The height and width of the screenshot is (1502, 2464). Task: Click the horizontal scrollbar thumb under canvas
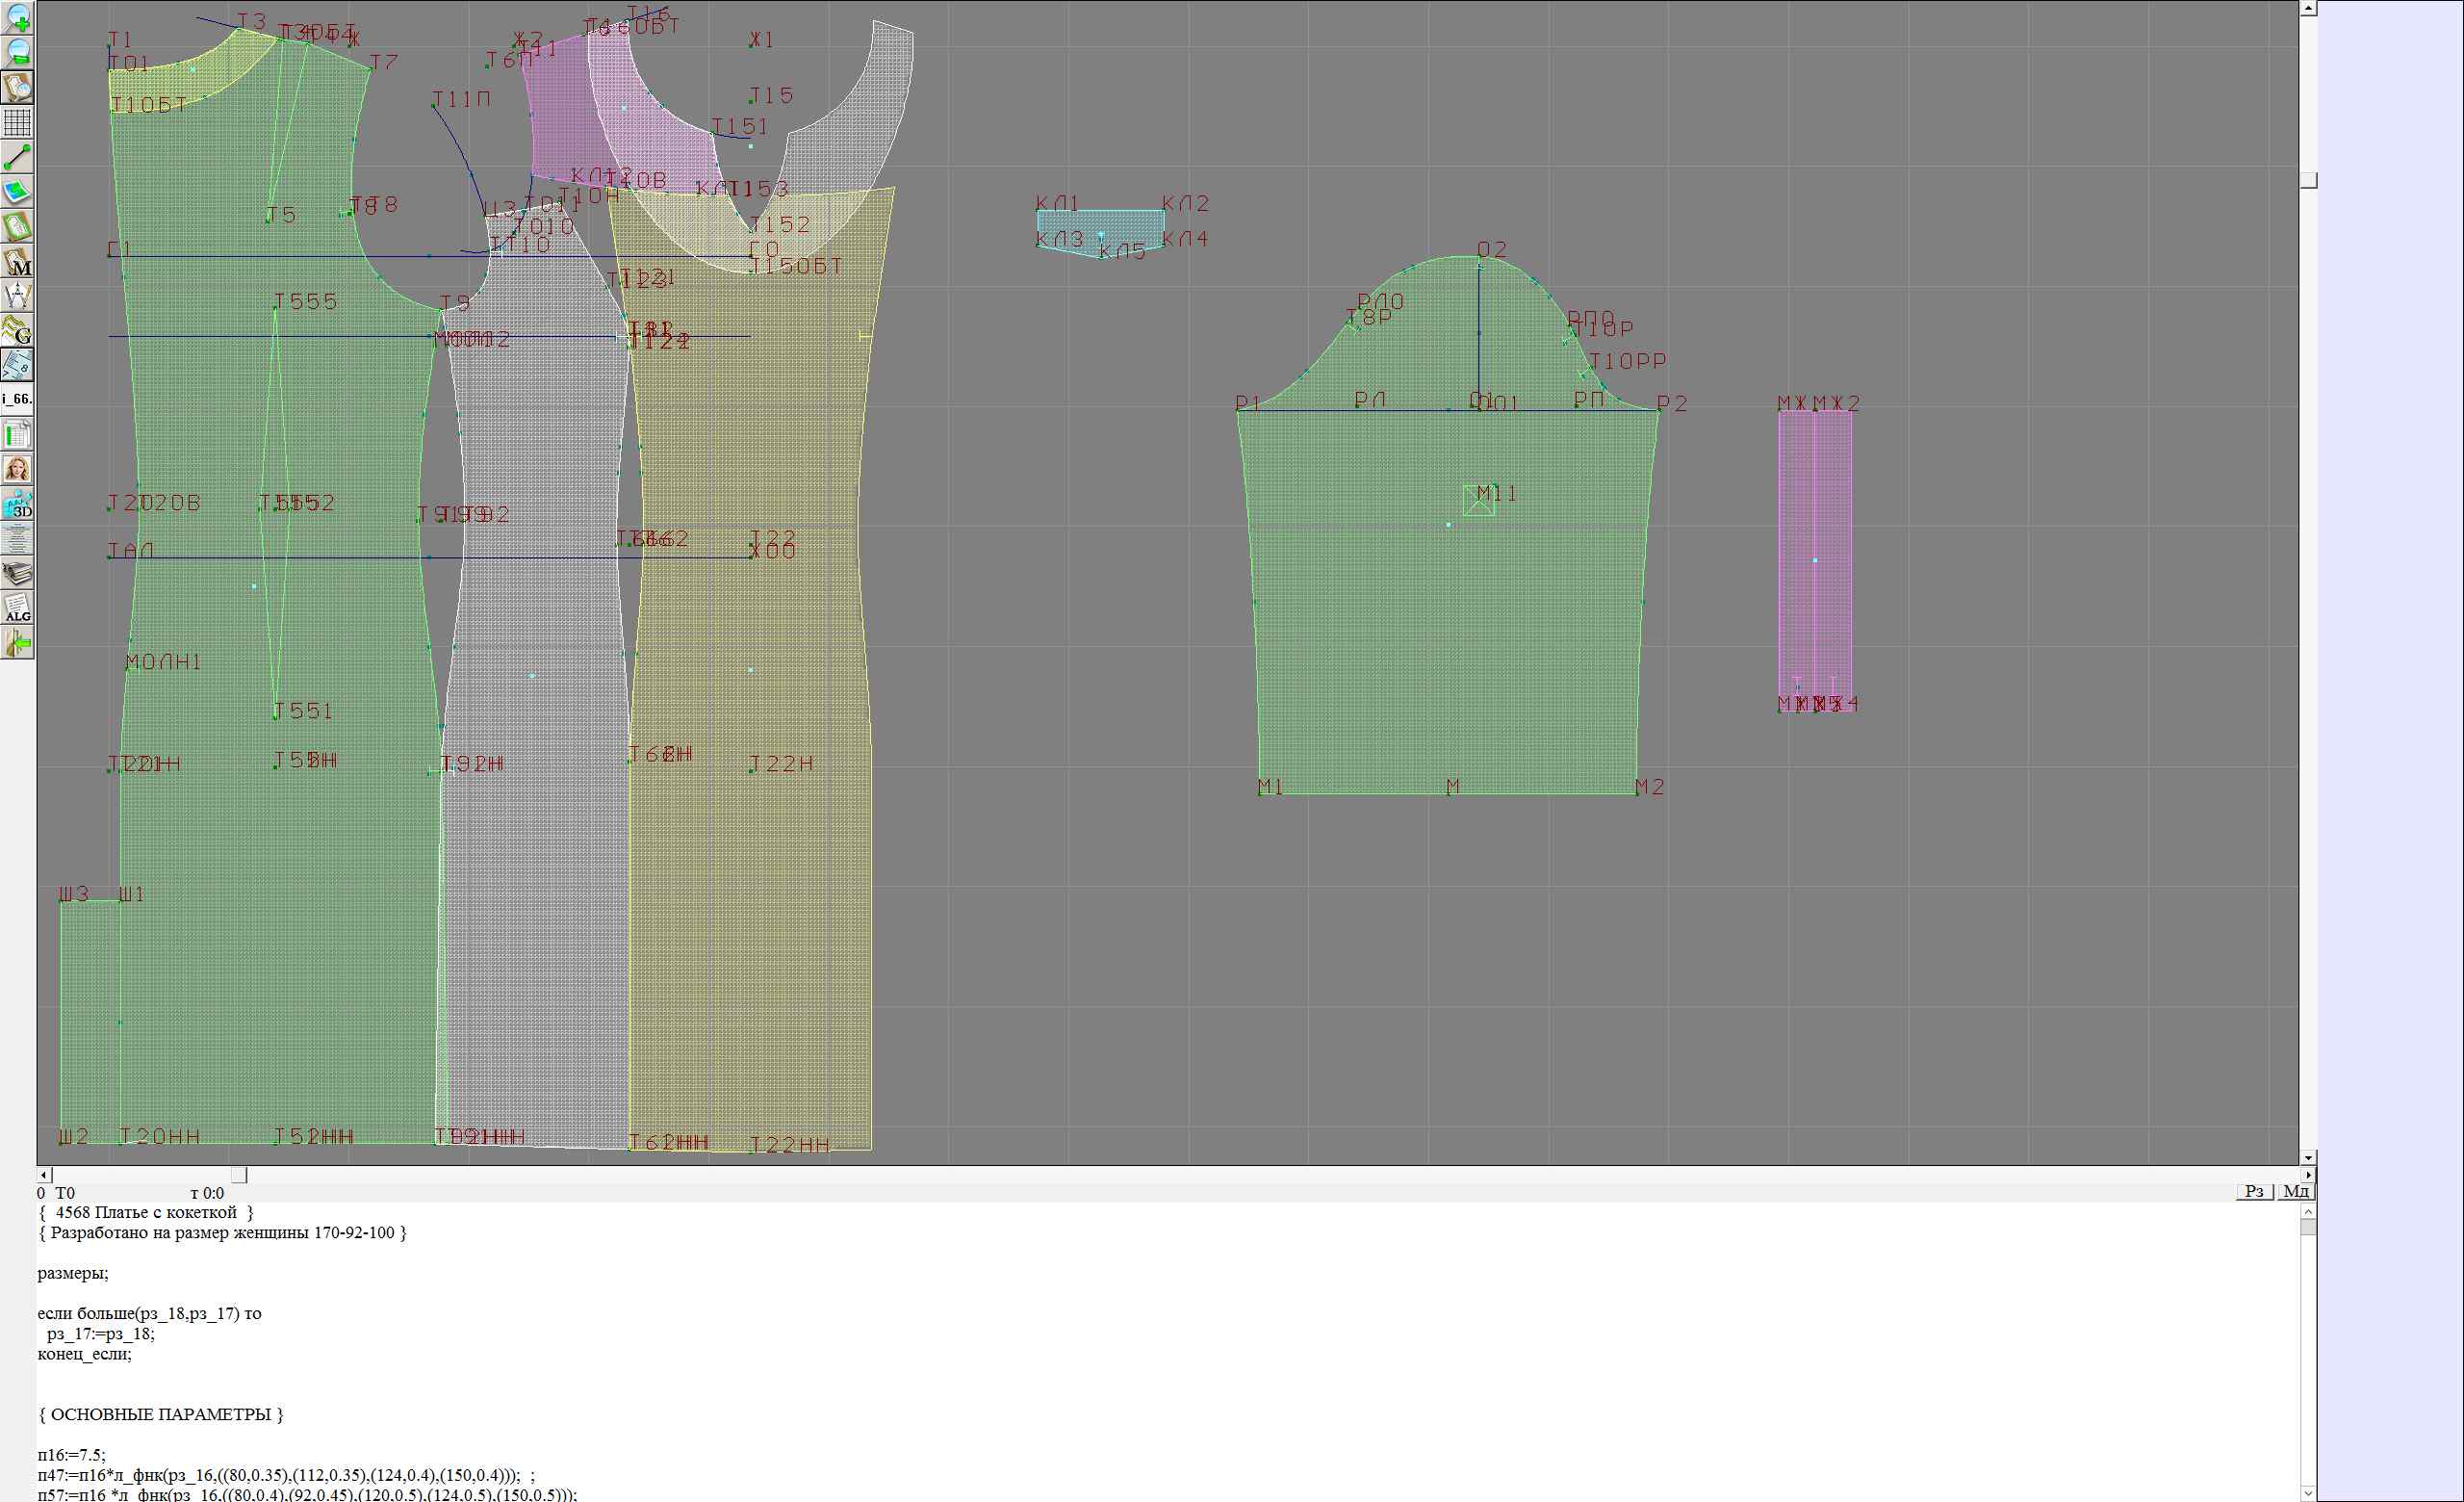pos(239,1175)
